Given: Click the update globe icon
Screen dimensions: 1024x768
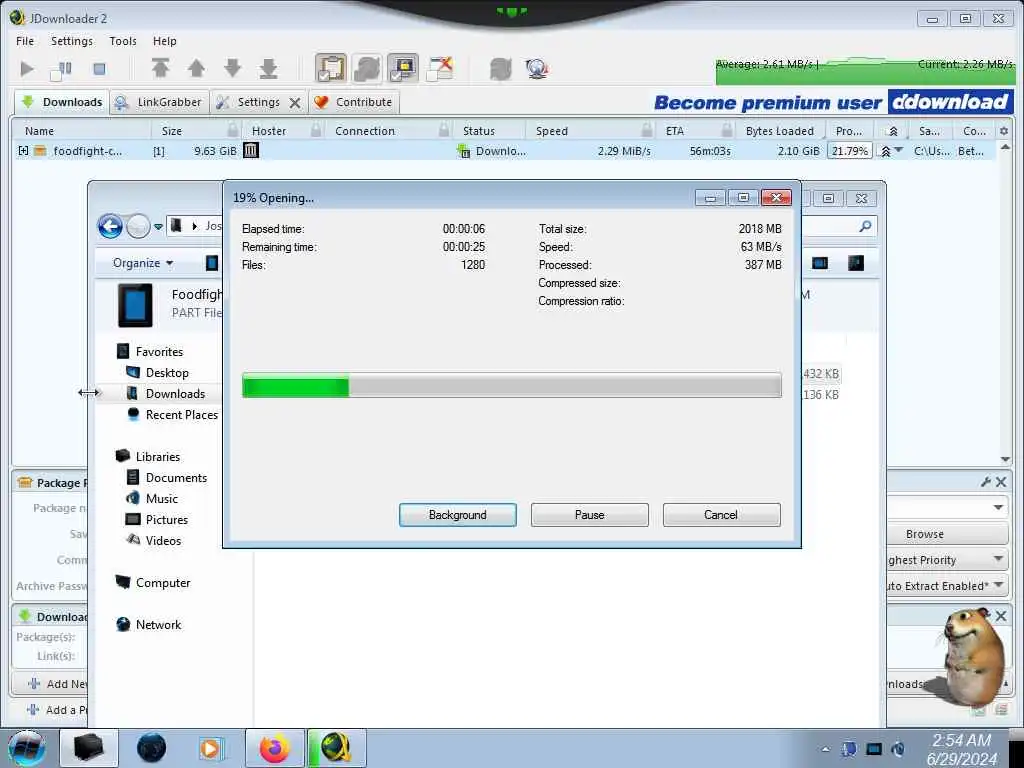Looking at the screenshot, I should tap(537, 69).
